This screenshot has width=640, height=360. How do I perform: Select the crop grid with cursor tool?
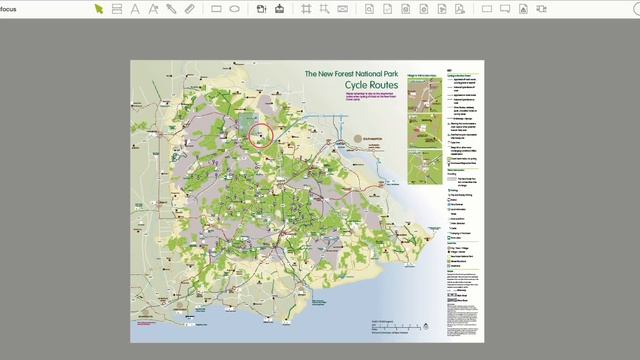click(x=324, y=9)
